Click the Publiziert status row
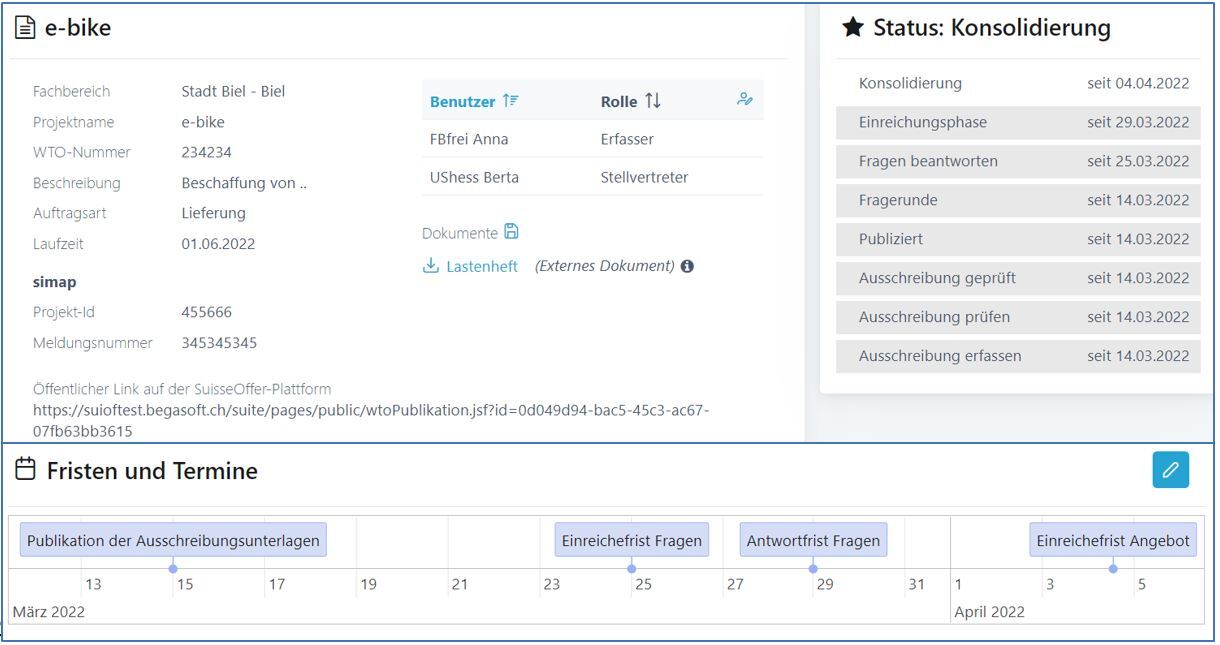This screenshot has height=645, width=1220. (1018, 239)
